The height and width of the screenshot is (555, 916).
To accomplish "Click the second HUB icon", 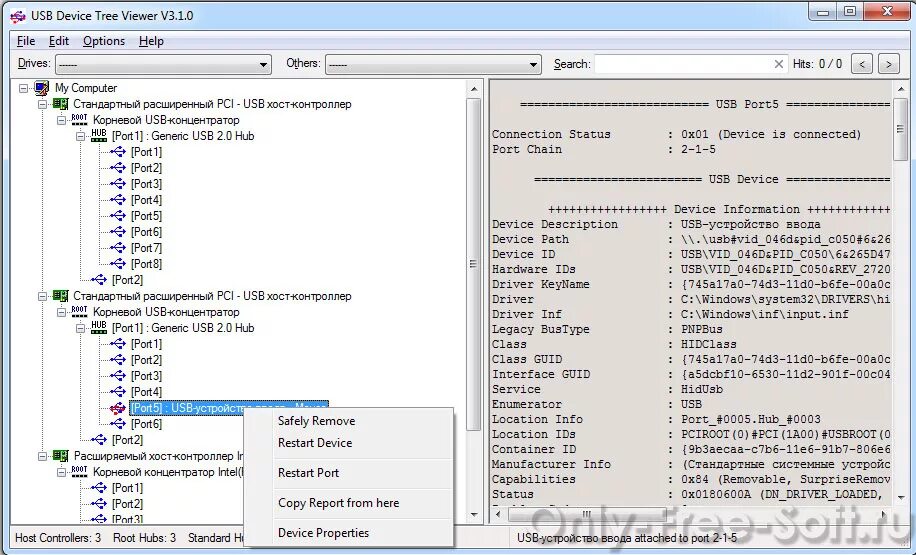I will tap(99, 328).
